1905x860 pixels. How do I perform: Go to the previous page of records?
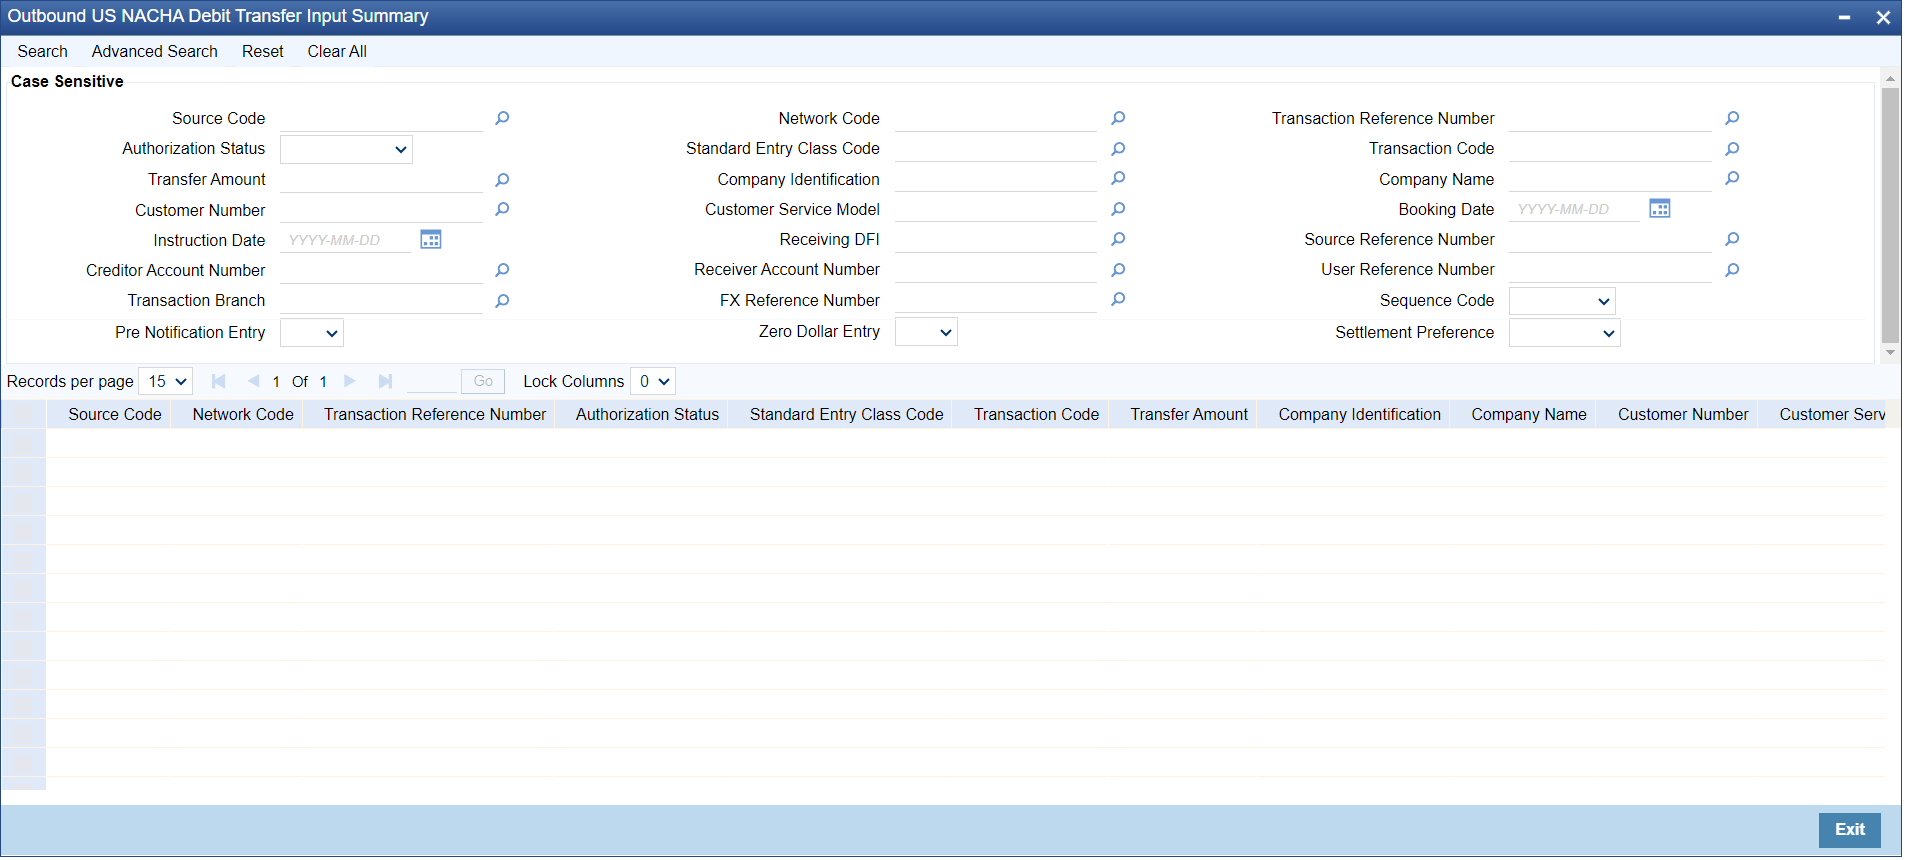(253, 382)
